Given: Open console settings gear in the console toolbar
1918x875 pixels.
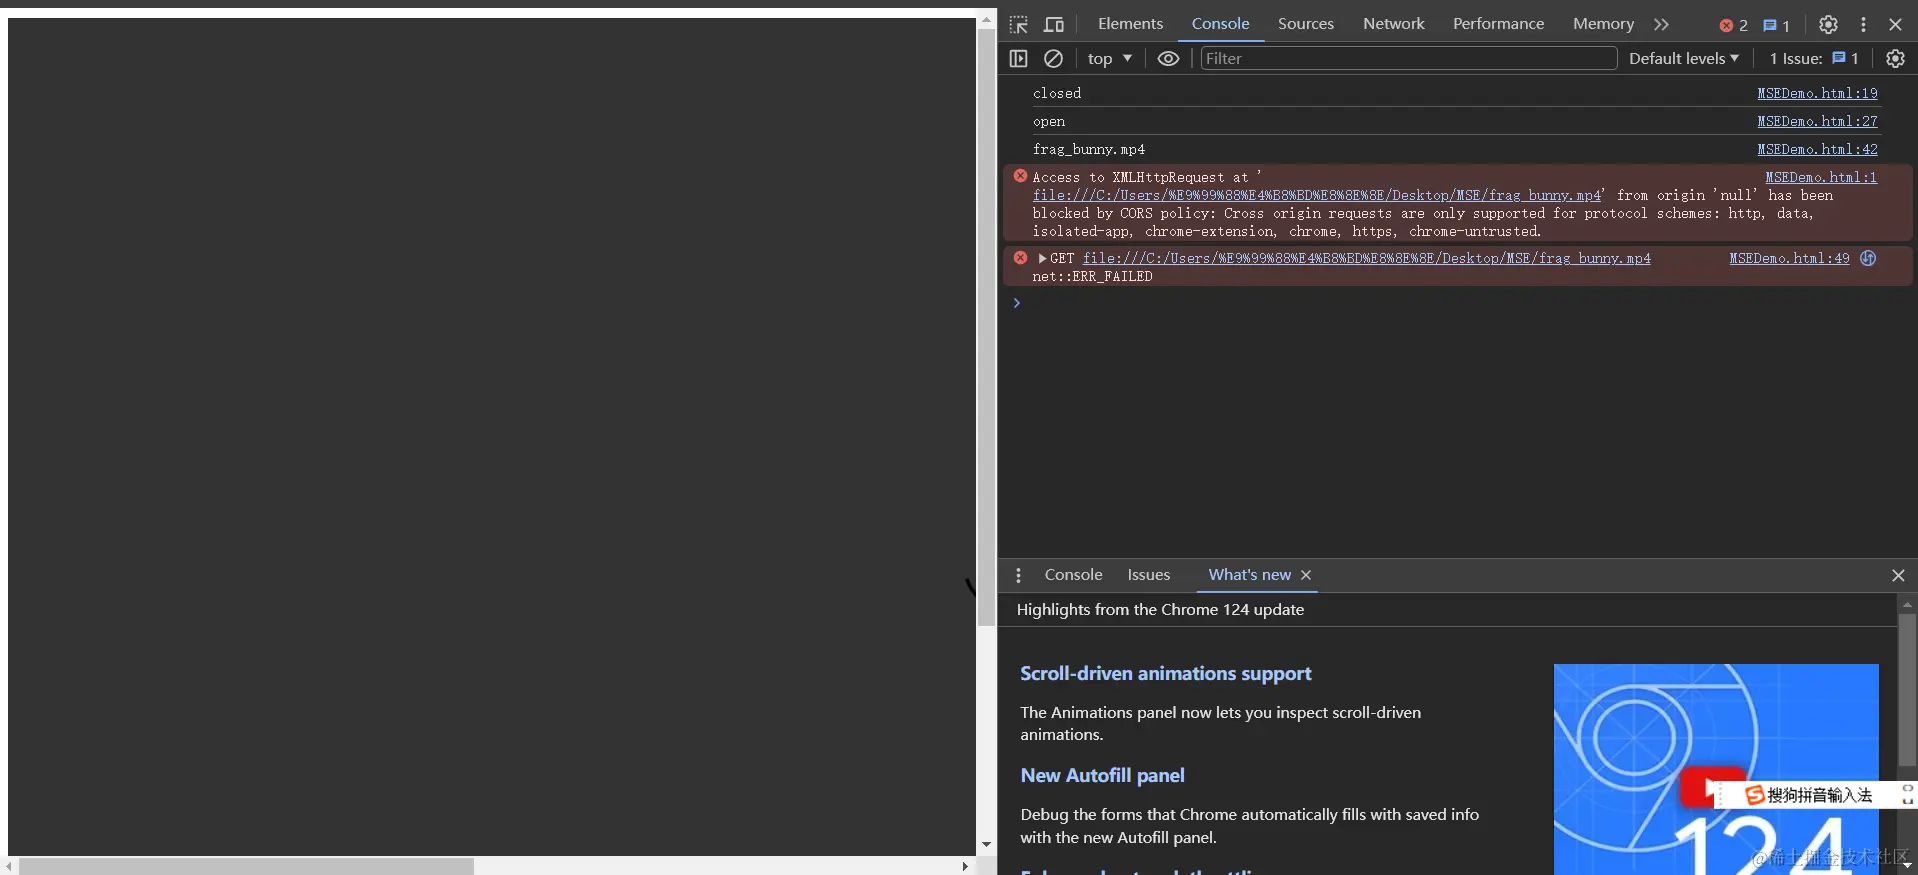Looking at the screenshot, I should (1895, 59).
